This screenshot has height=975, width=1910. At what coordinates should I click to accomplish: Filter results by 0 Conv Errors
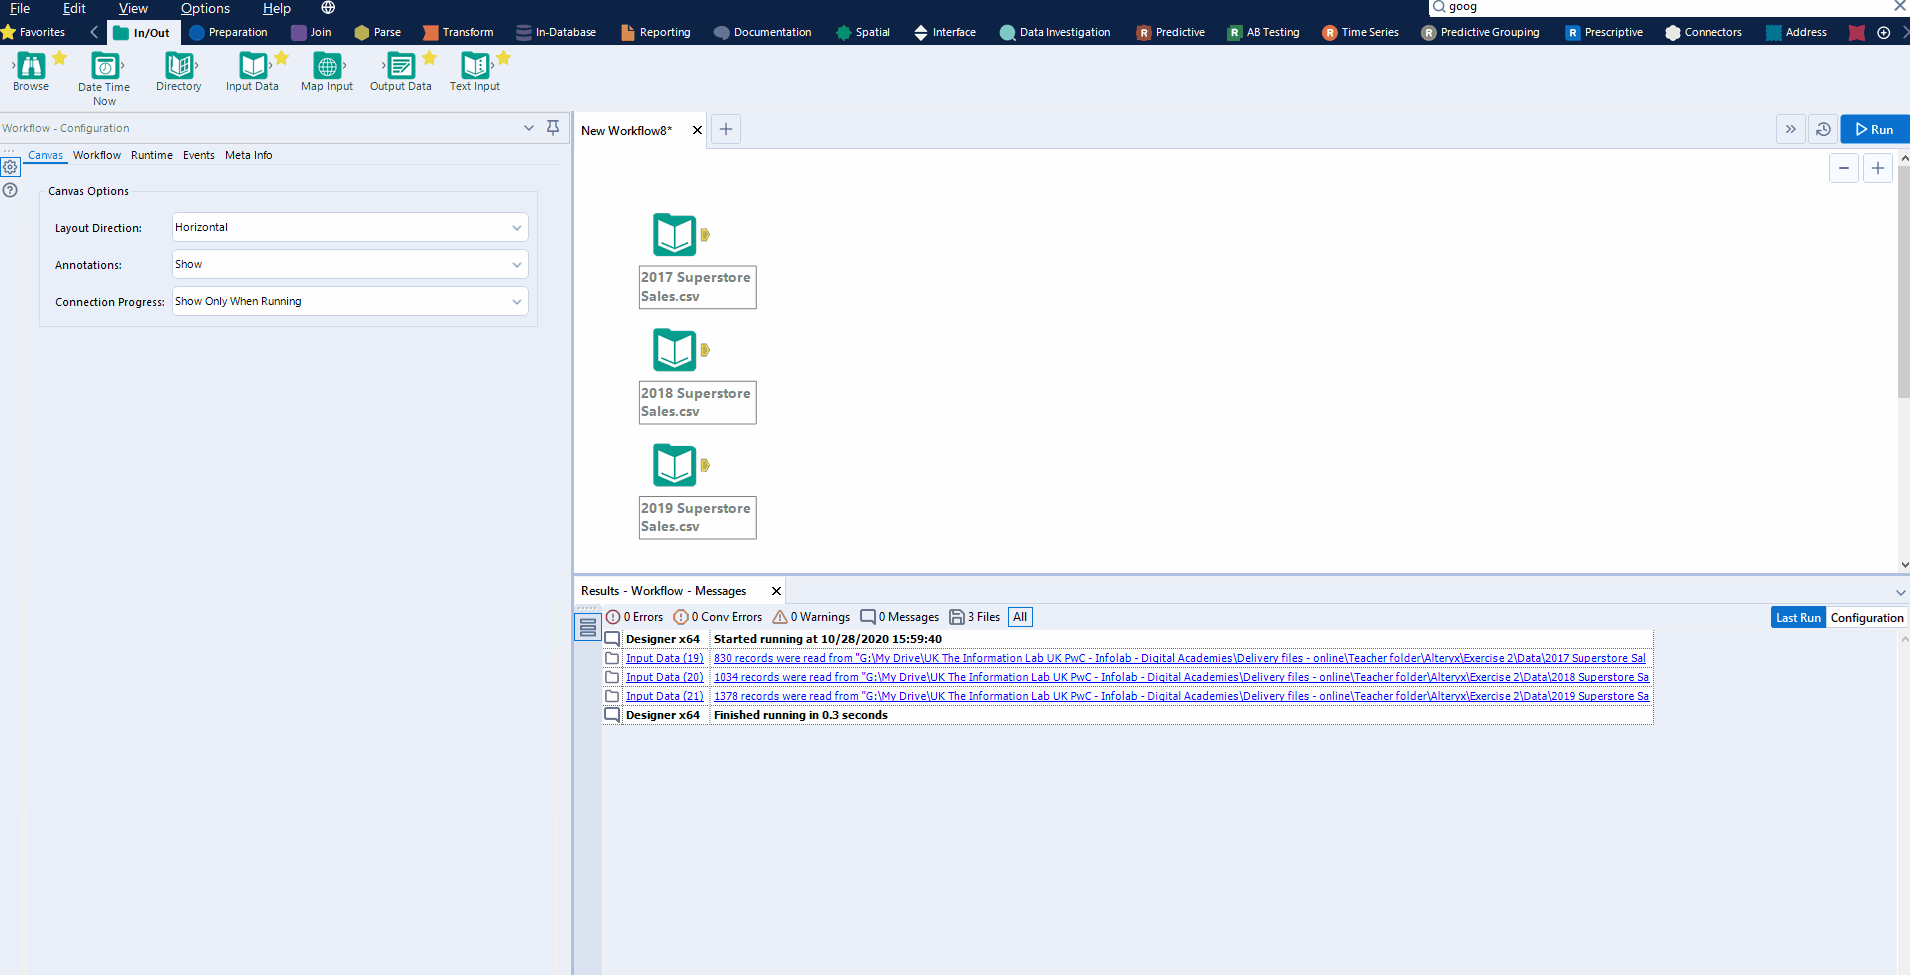718,617
